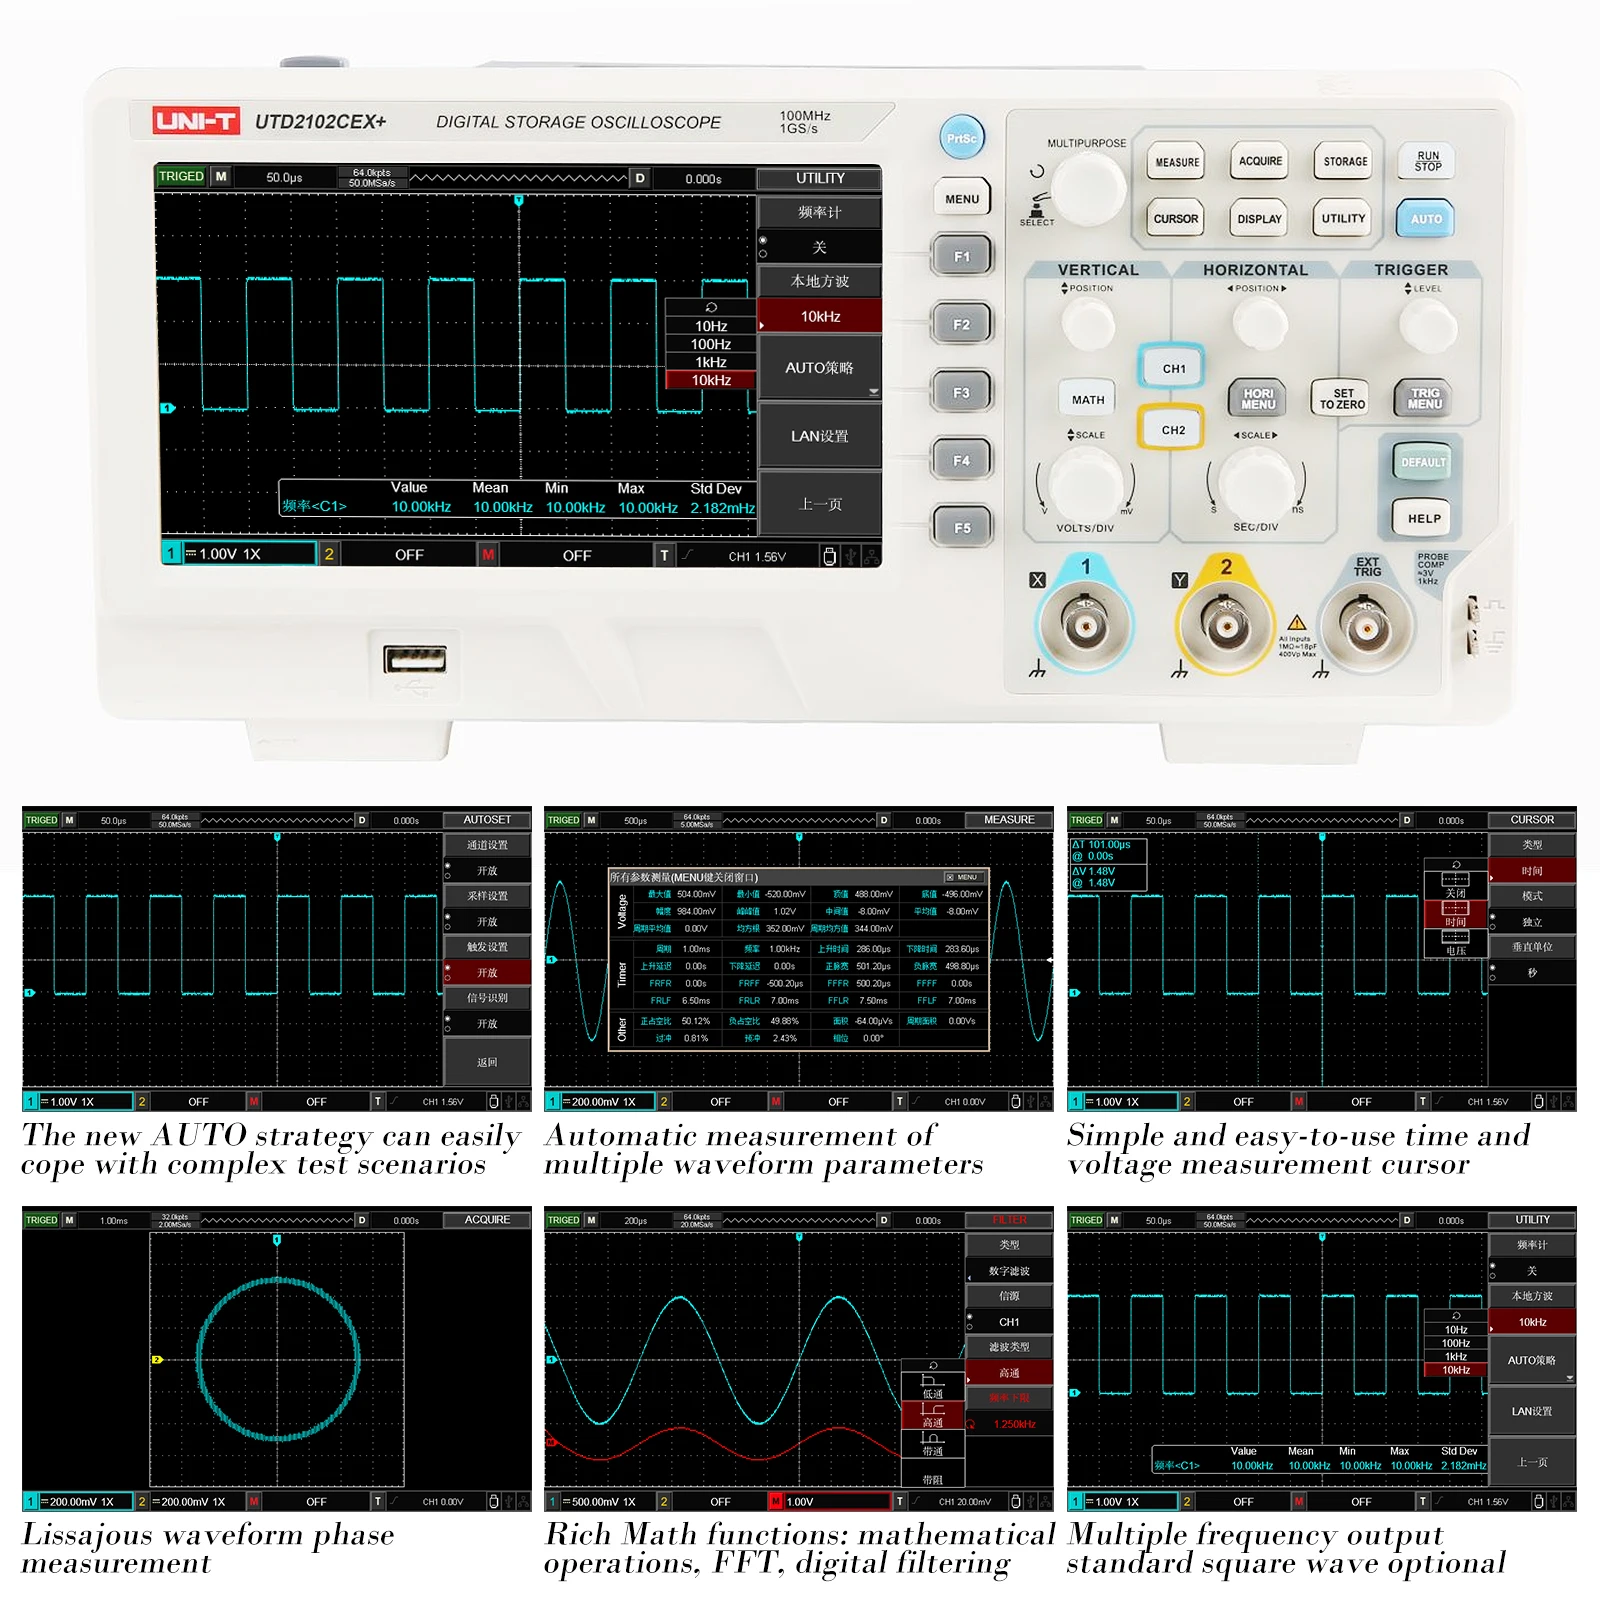Click the HELP button
Screen dimensions: 1600x1600
1423,518
